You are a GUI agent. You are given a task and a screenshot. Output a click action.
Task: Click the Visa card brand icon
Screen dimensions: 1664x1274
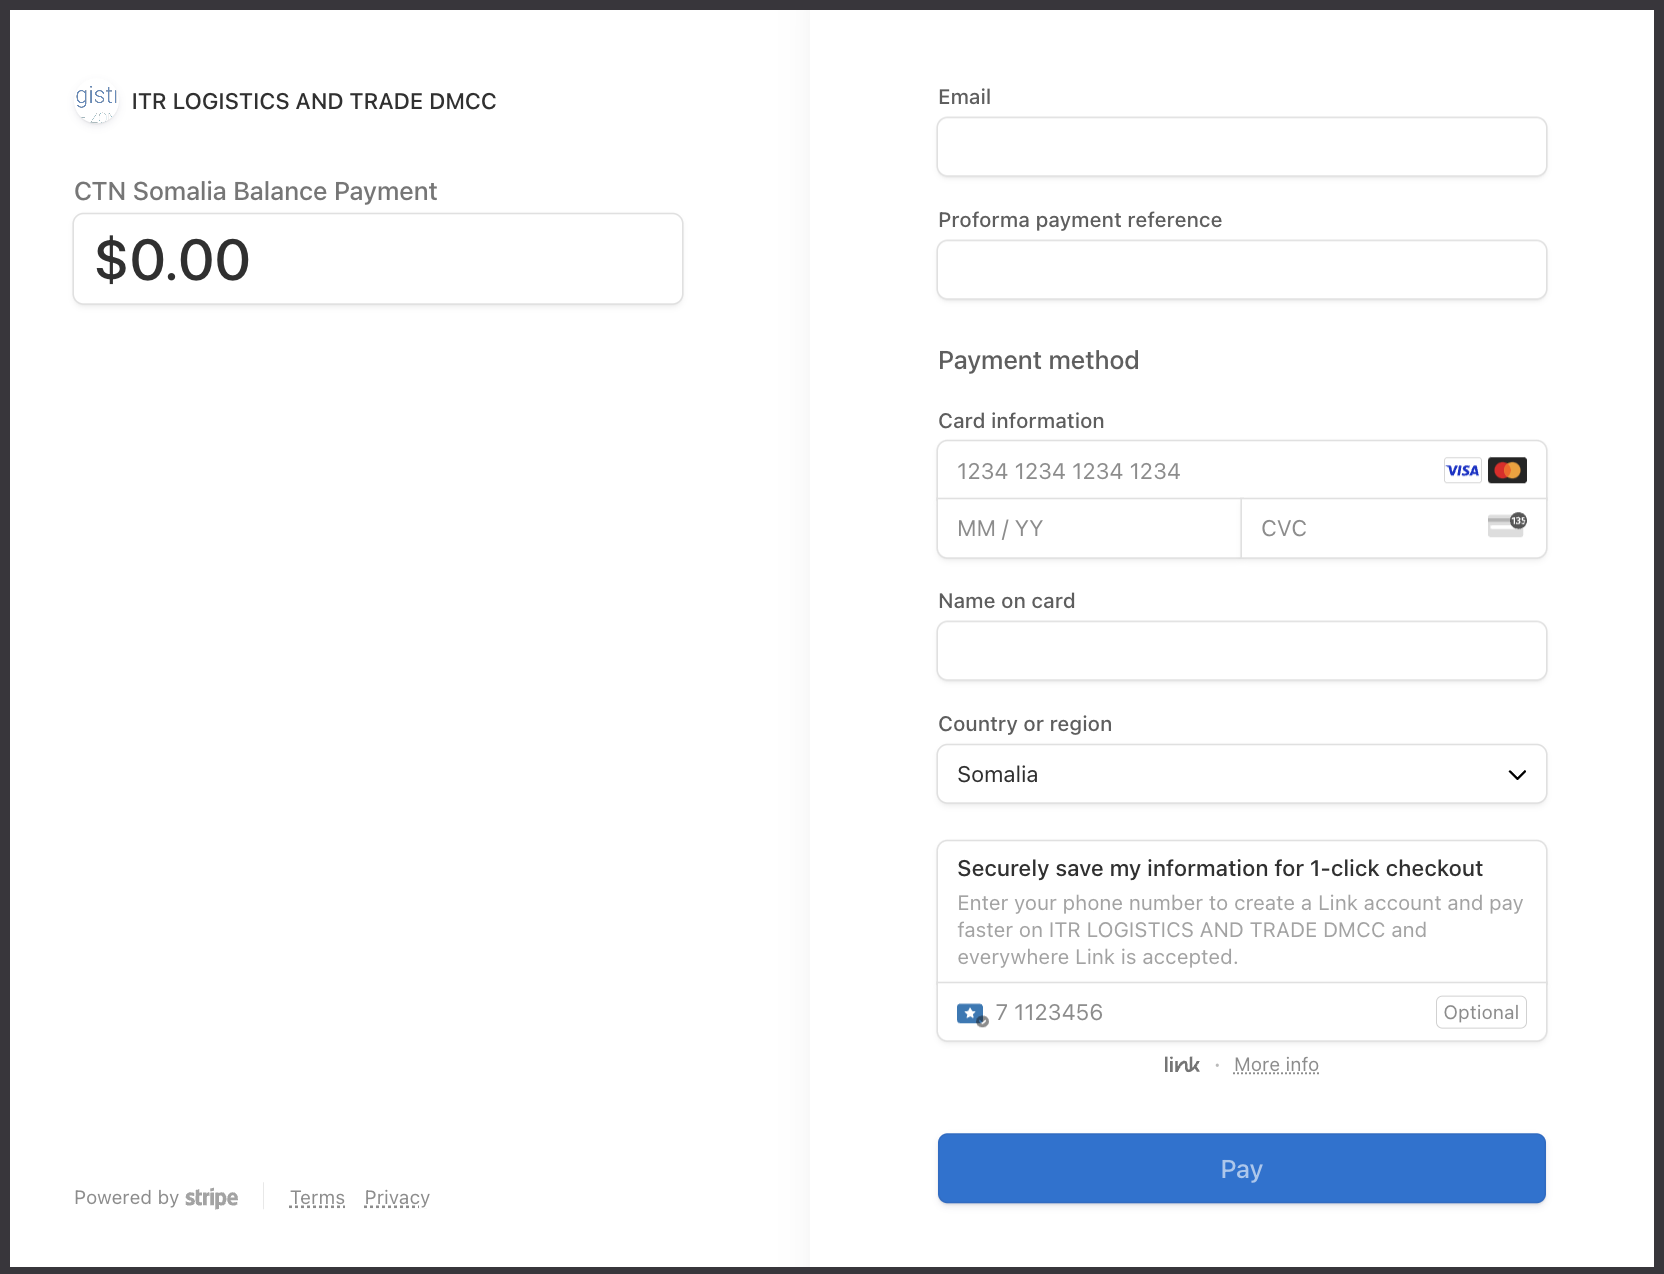point(1462,470)
